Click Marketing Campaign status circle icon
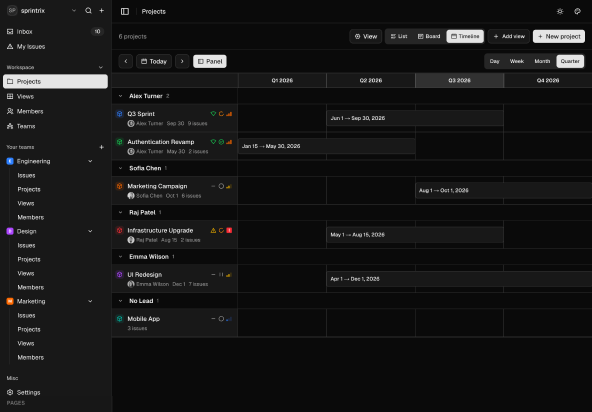The height and width of the screenshot is (412, 592). 221,186
